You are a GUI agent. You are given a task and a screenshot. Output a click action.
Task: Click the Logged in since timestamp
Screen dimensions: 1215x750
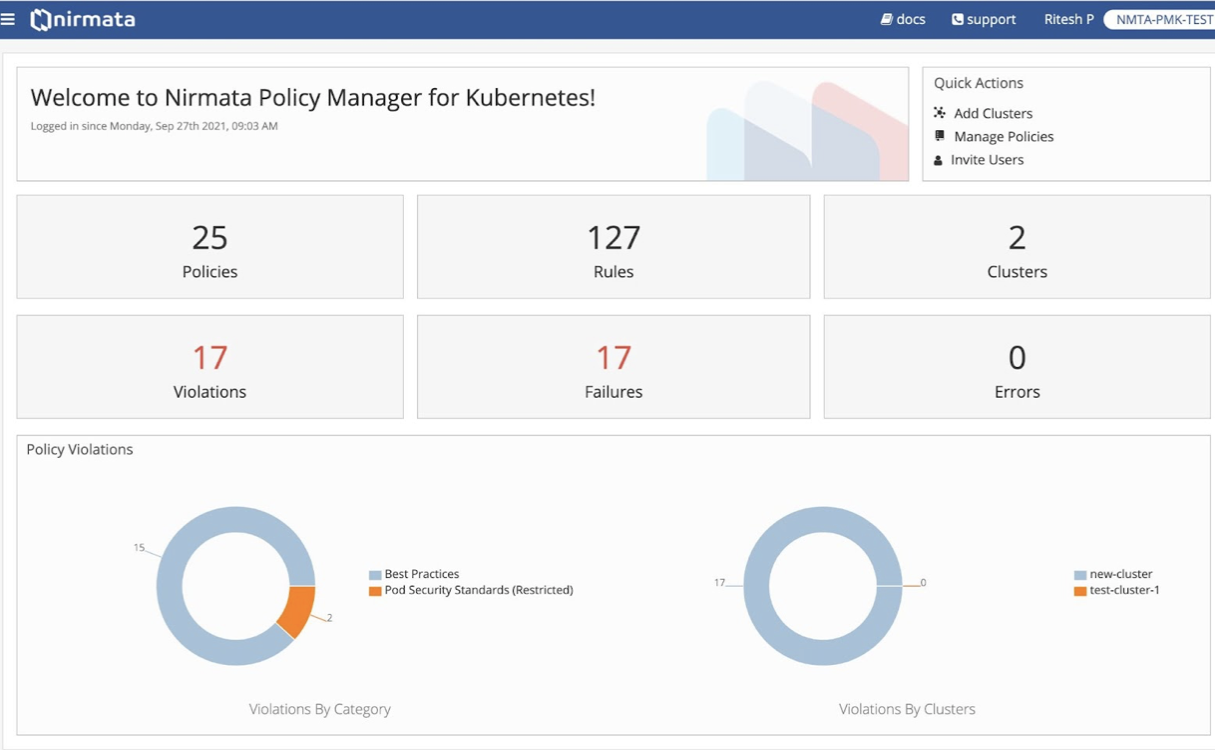(x=154, y=126)
